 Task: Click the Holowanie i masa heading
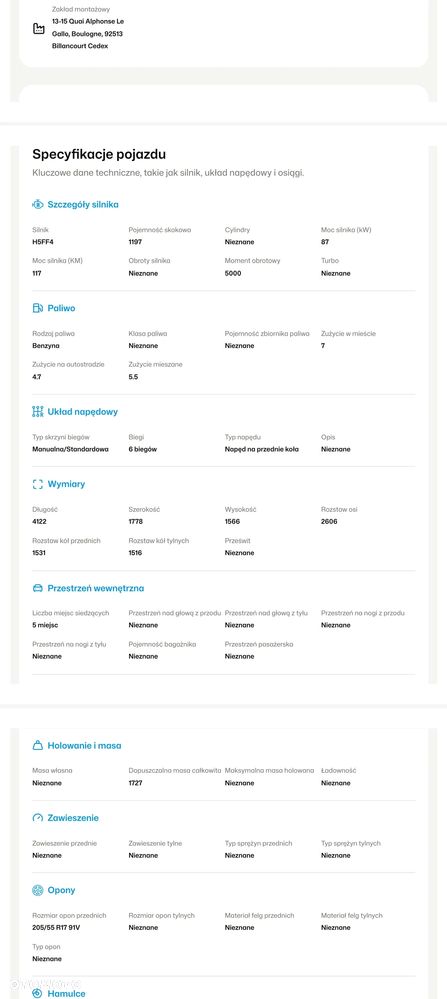84,745
